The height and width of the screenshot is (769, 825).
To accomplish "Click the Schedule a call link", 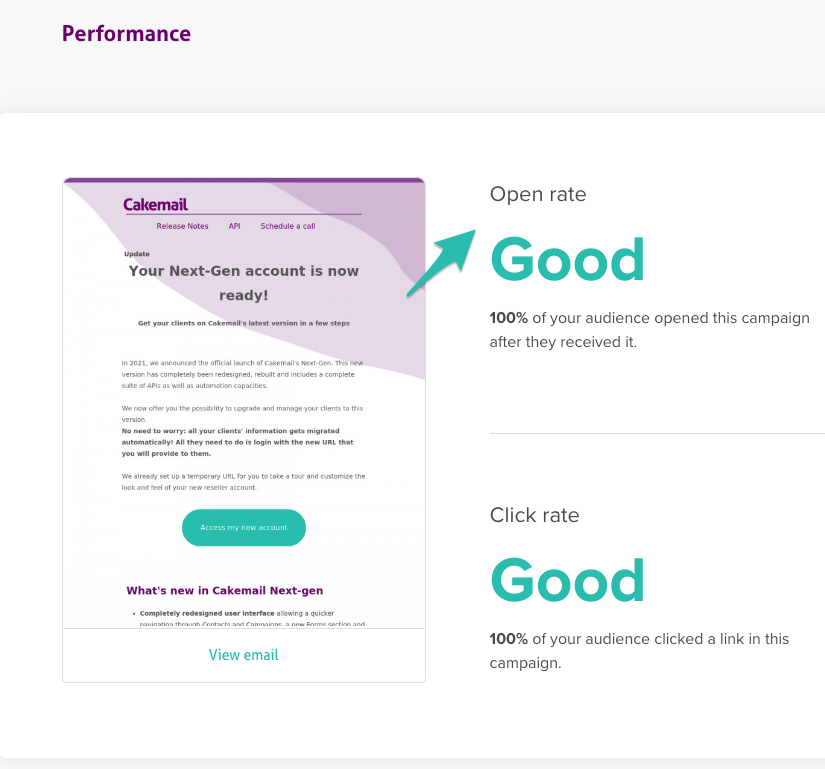I will click(x=288, y=226).
